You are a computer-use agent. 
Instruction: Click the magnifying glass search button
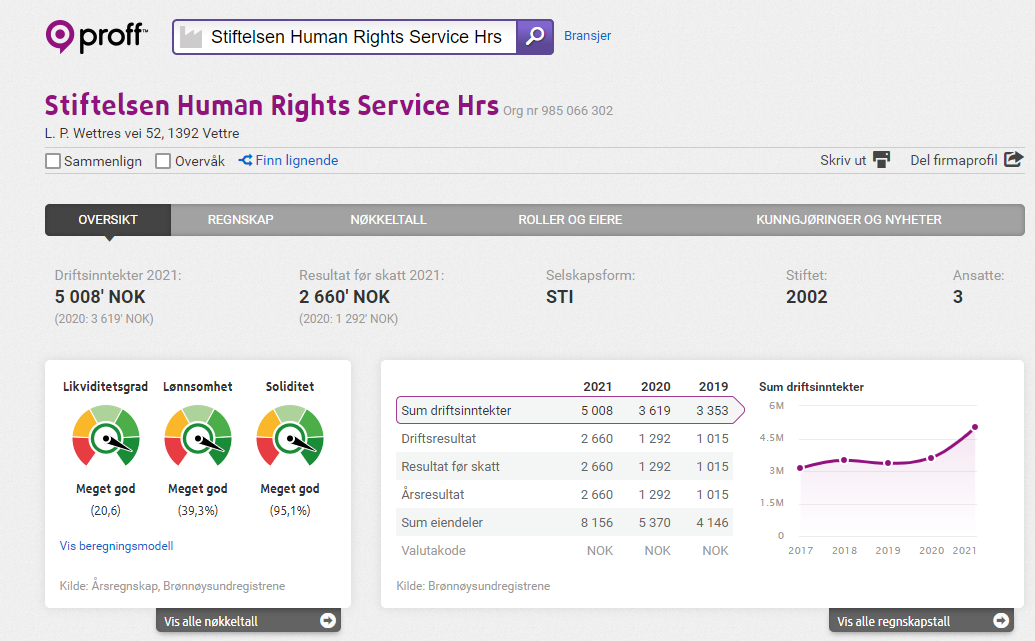point(535,37)
